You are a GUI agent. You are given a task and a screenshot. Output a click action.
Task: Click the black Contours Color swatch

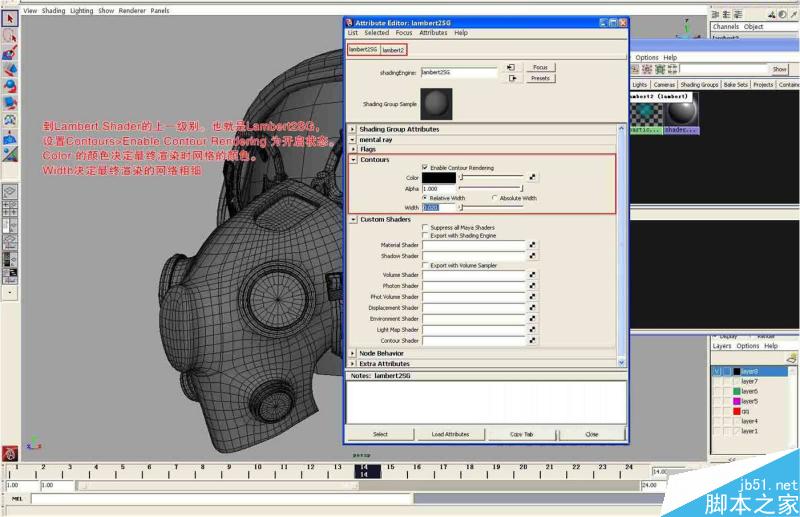pos(438,177)
